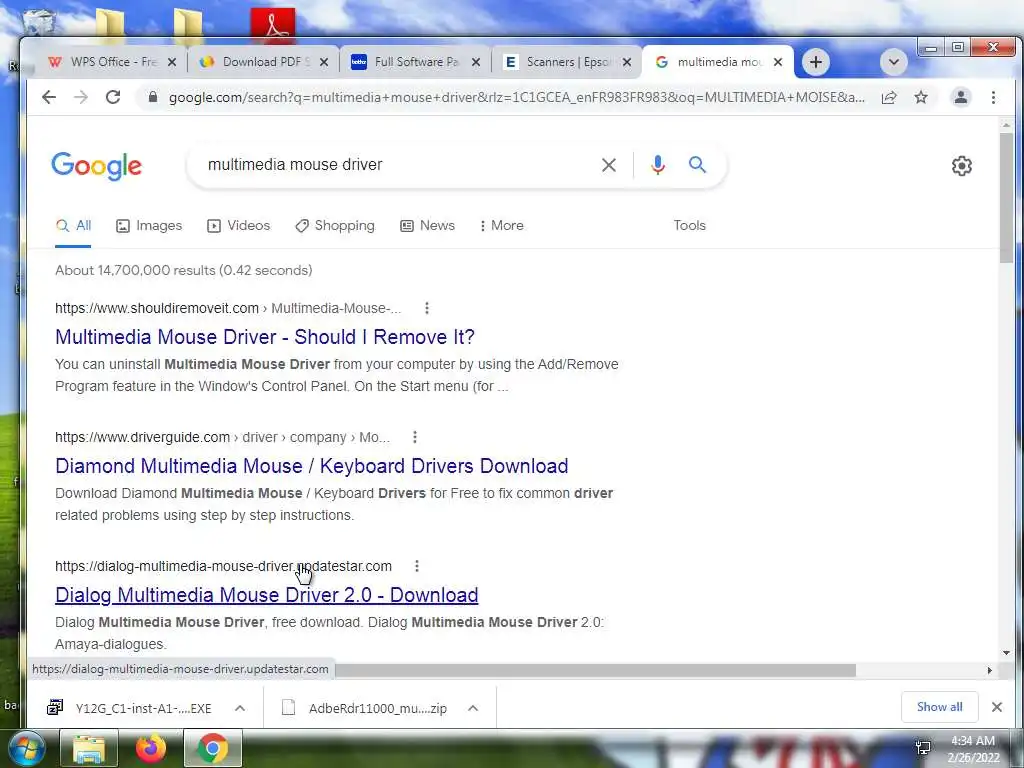The image size is (1024, 768).
Task: Open Diamond Multimedia Mouse Keyboard Drivers link
Action: pyautogui.click(x=312, y=466)
